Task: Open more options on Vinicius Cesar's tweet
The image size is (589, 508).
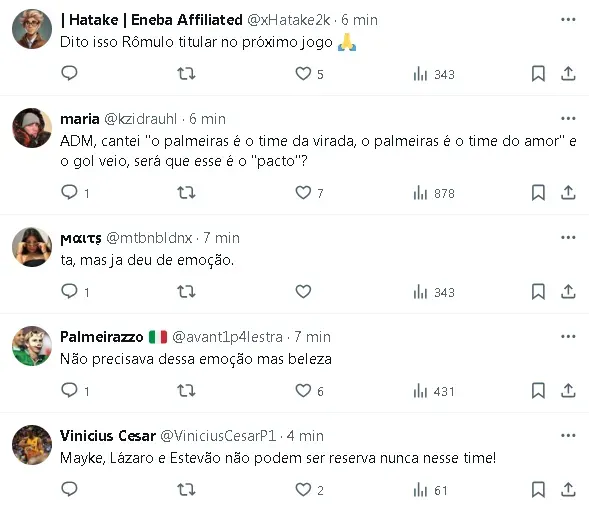Action: (568, 436)
